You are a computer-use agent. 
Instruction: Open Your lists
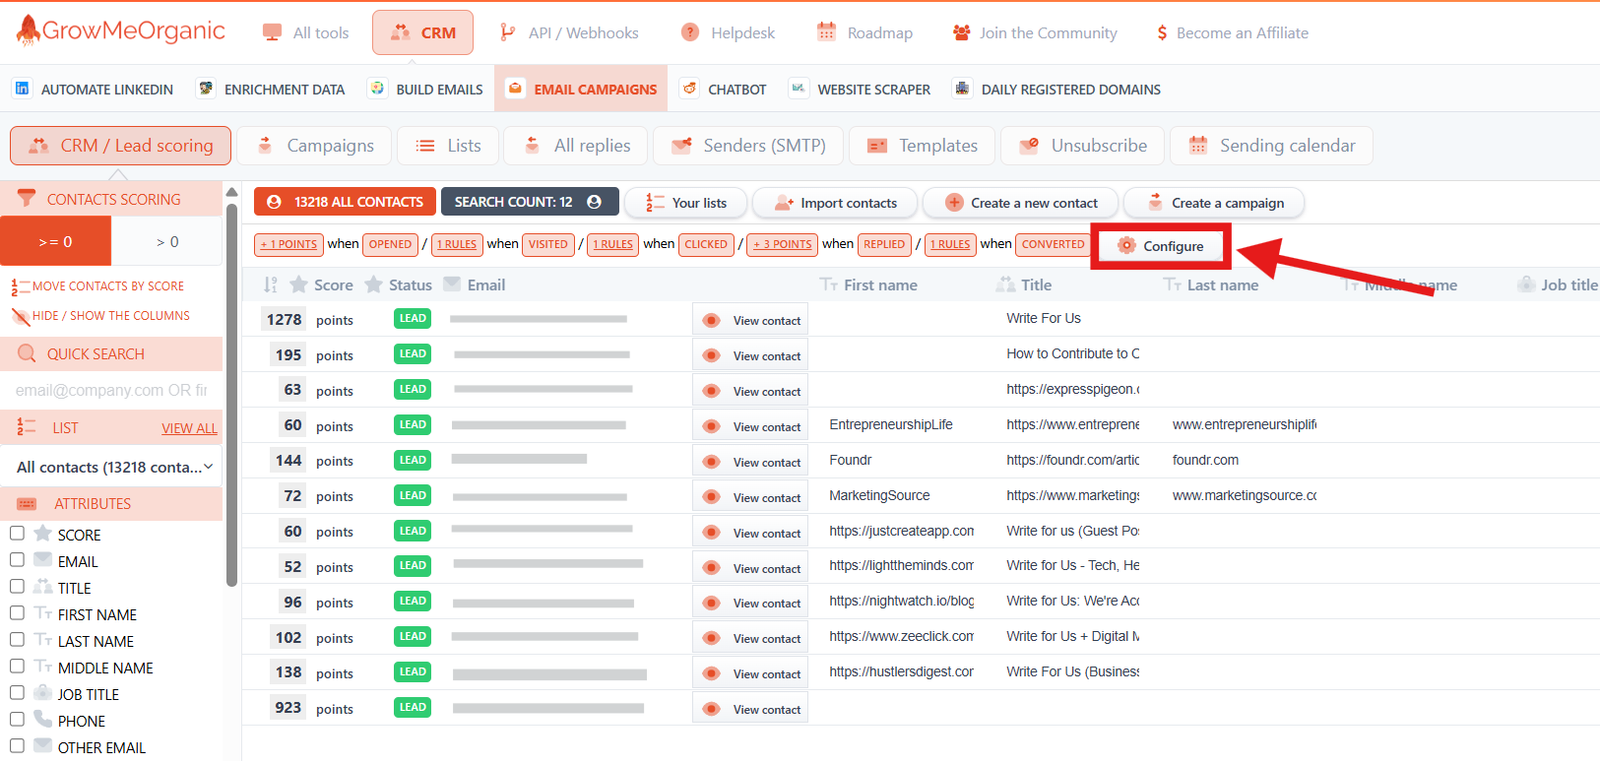[x=686, y=203]
